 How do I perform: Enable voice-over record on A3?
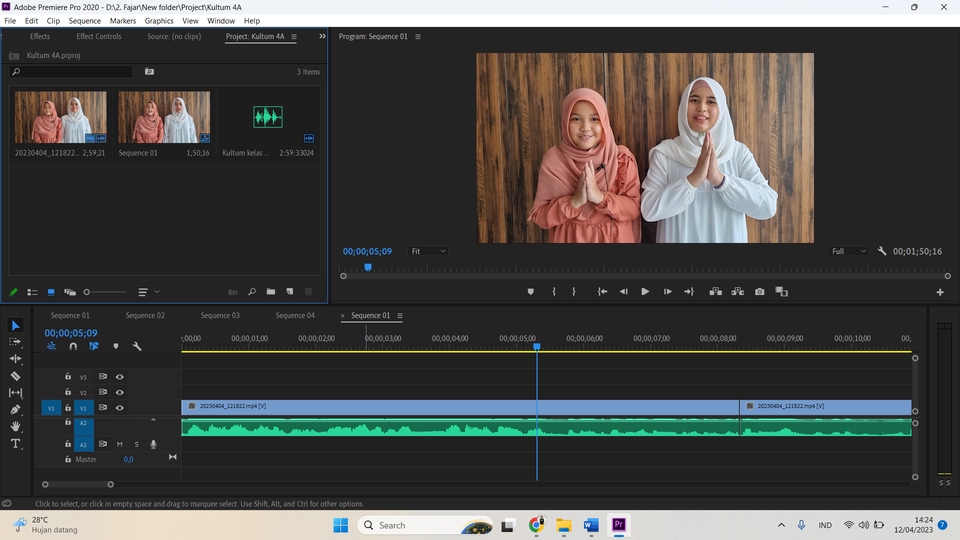click(x=153, y=444)
